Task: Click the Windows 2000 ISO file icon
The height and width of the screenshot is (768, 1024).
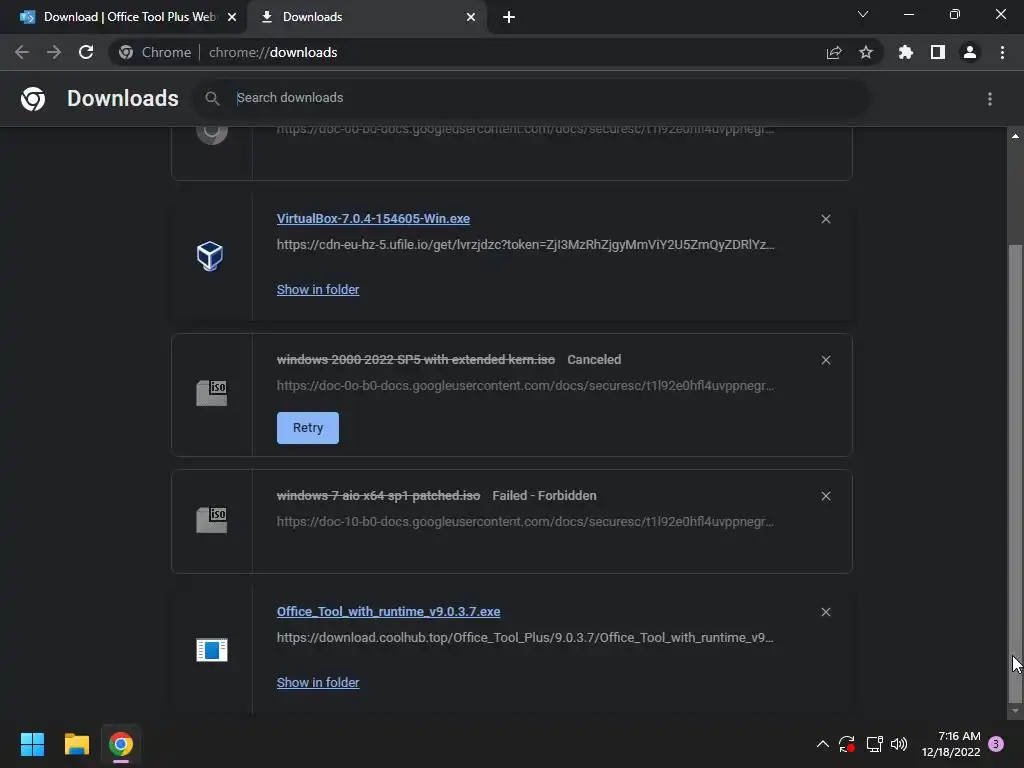Action: click(212, 393)
